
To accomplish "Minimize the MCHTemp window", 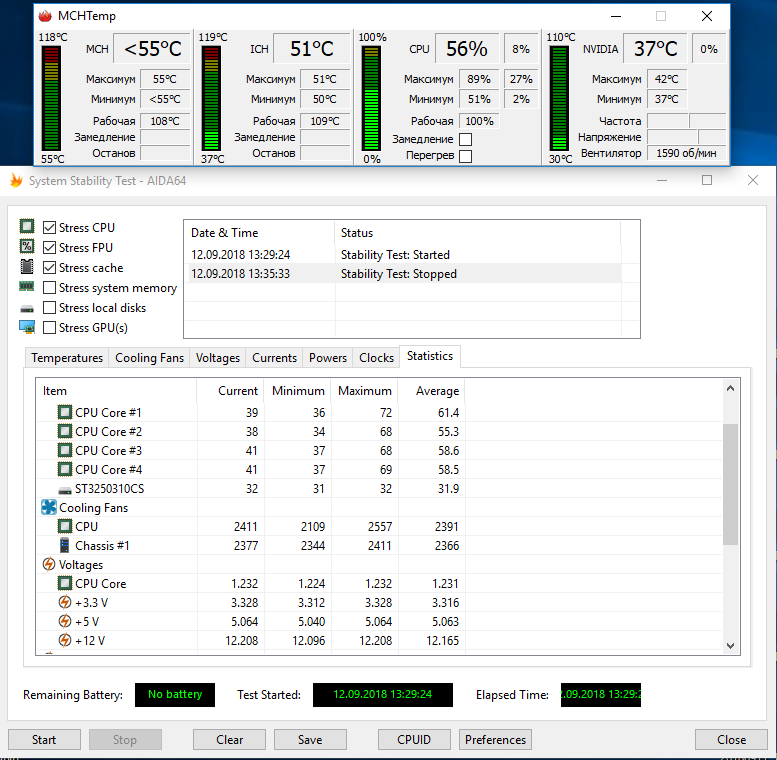I will [x=616, y=16].
